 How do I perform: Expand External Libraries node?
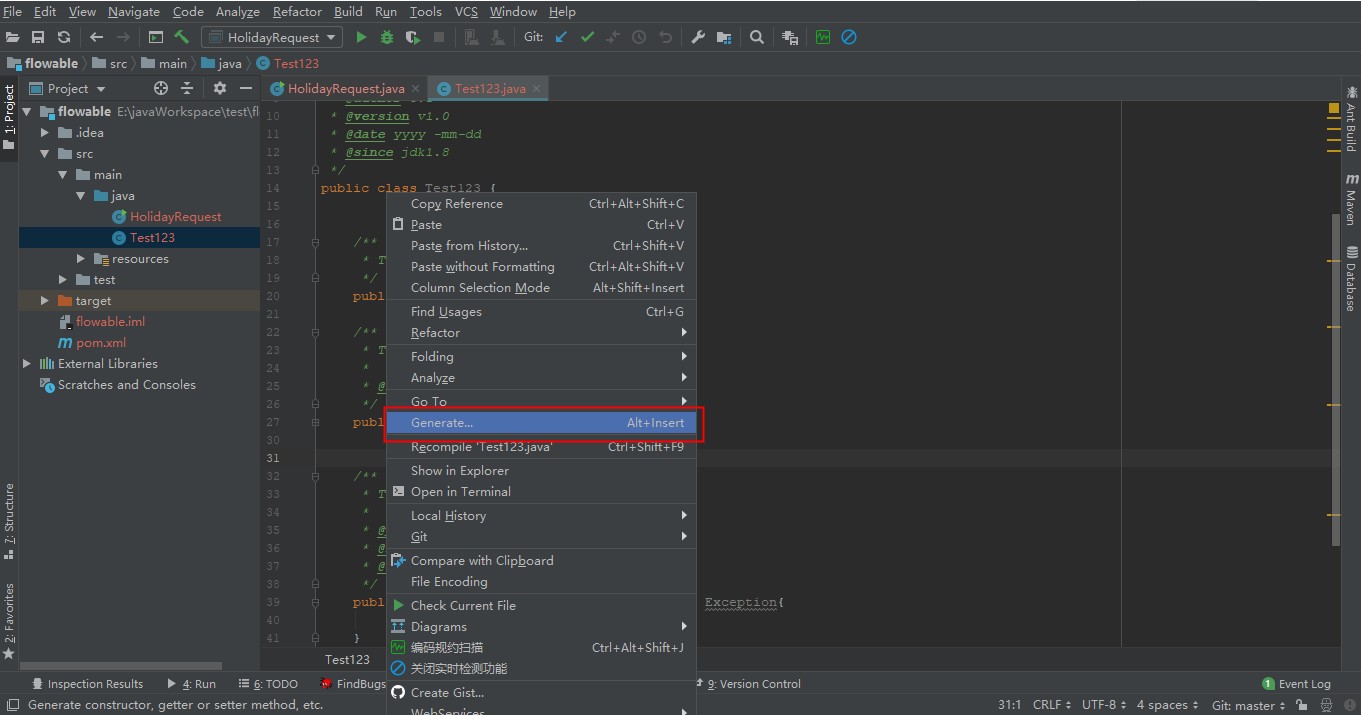tap(27, 364)
